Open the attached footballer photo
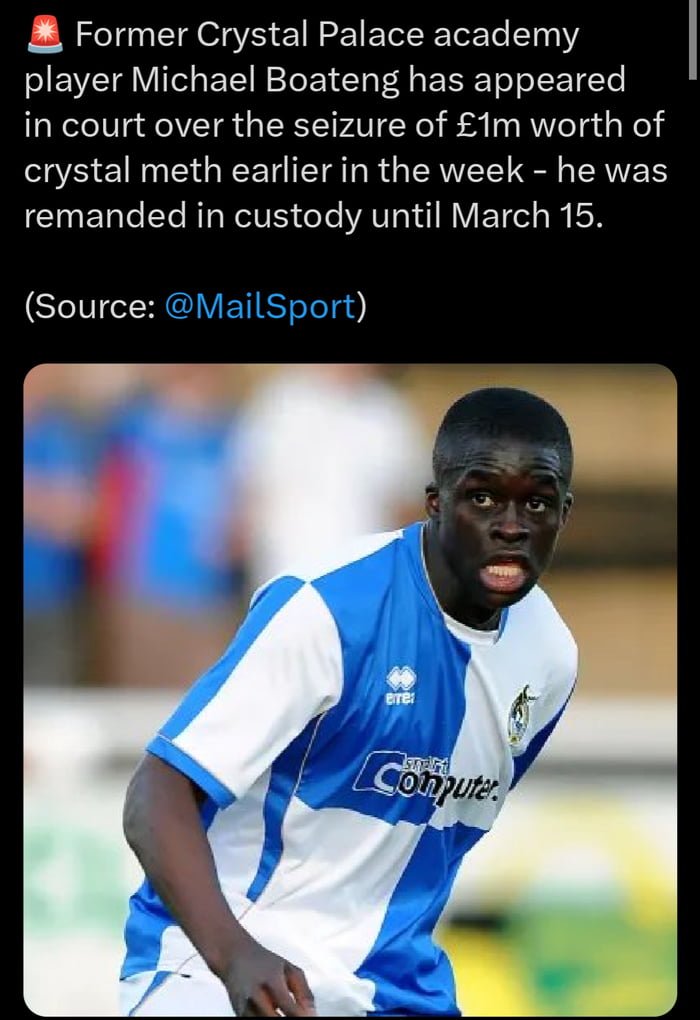Image resolution: width=700 pixels, height=1020 pixels. click(x=350, y=690)
